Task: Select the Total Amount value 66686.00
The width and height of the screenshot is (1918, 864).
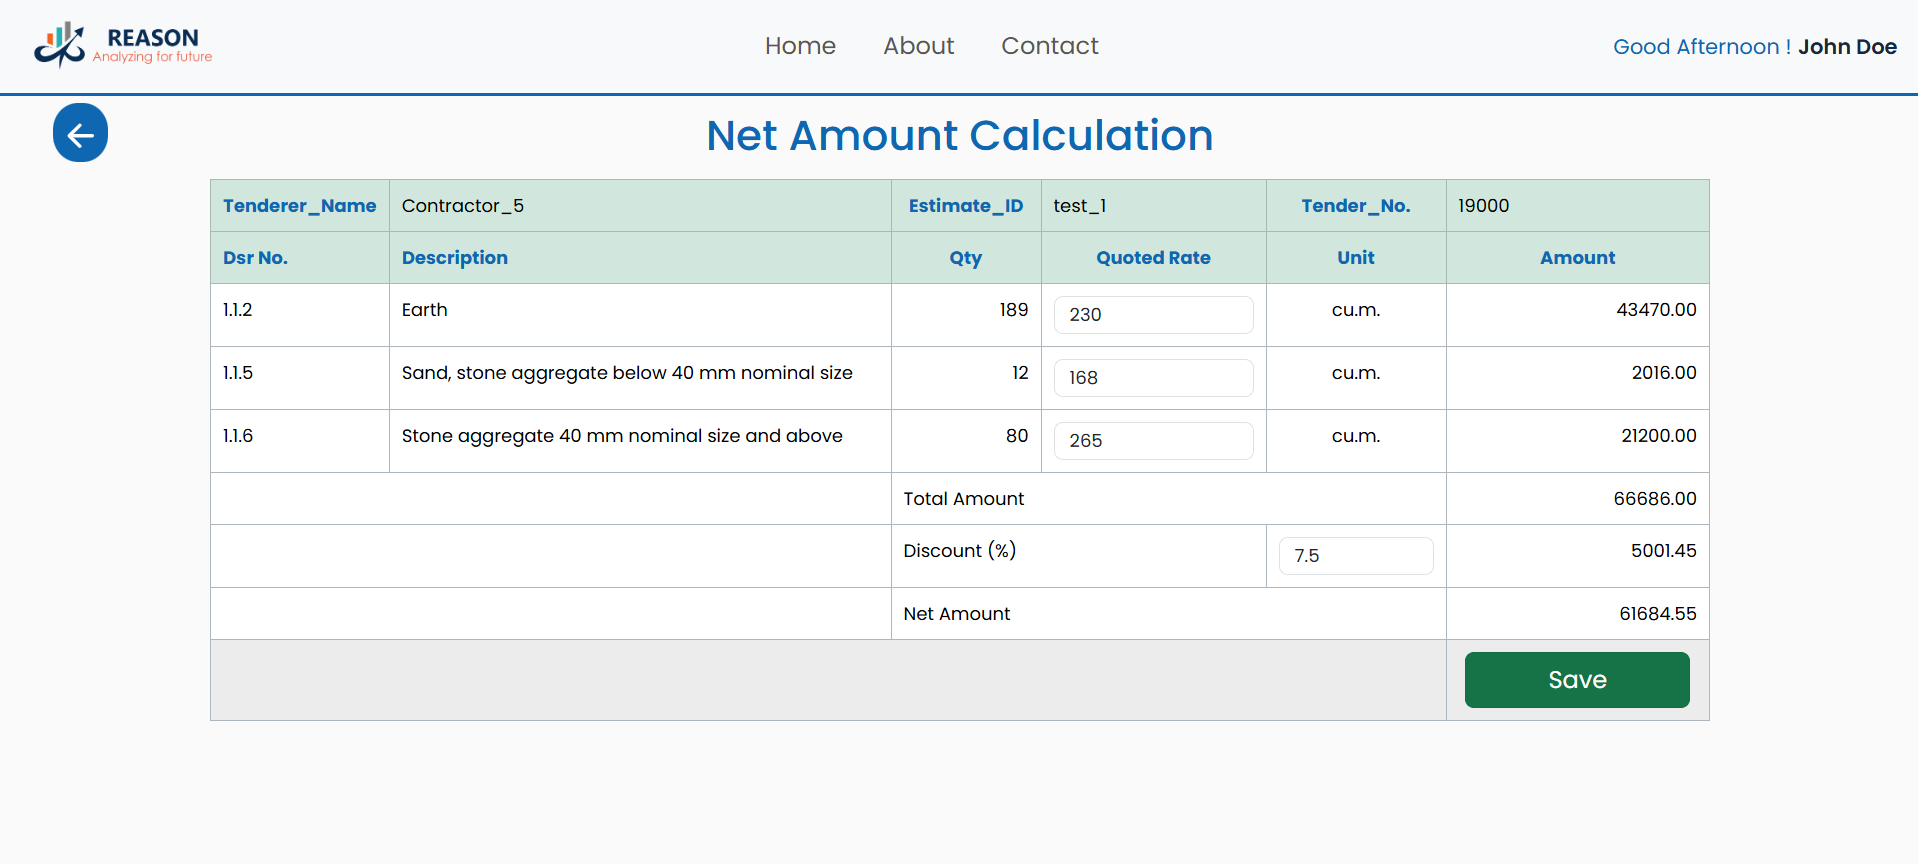Action: [1654, 499]
